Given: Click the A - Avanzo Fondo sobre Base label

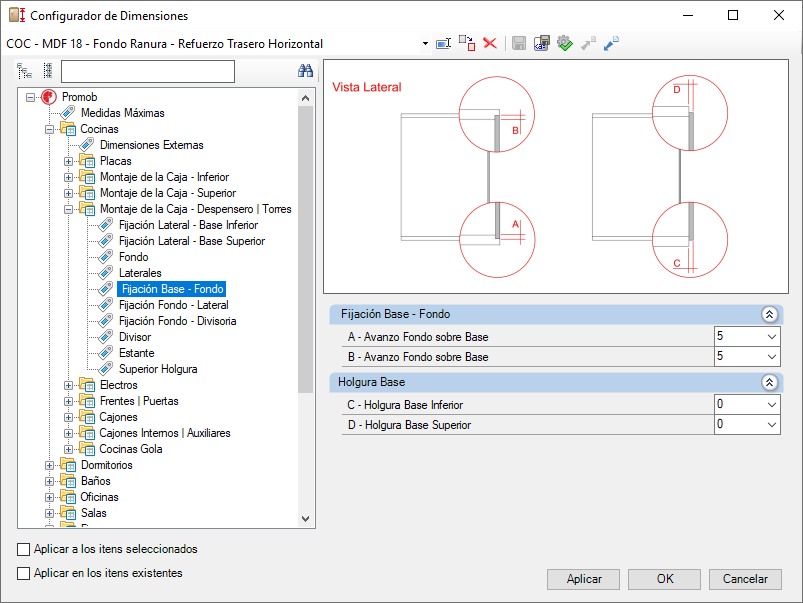Looking at the screenshot, I should pyautogui.click(x=418, y=337).
